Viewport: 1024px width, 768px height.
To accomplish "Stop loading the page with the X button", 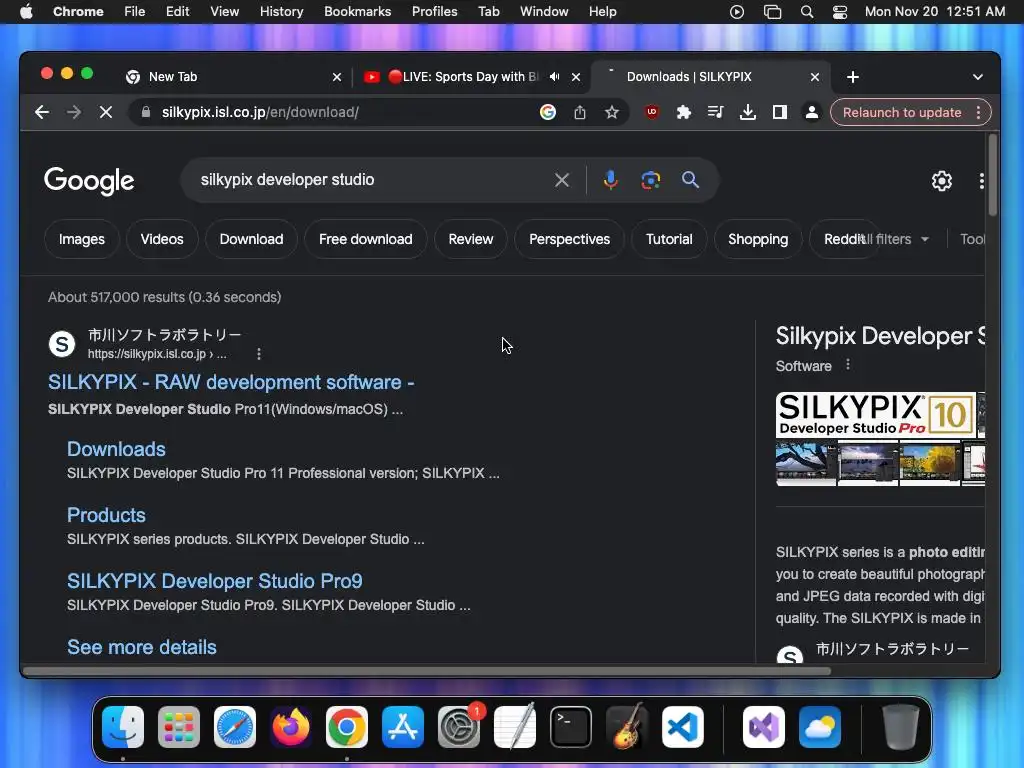I will pos(106,112).
